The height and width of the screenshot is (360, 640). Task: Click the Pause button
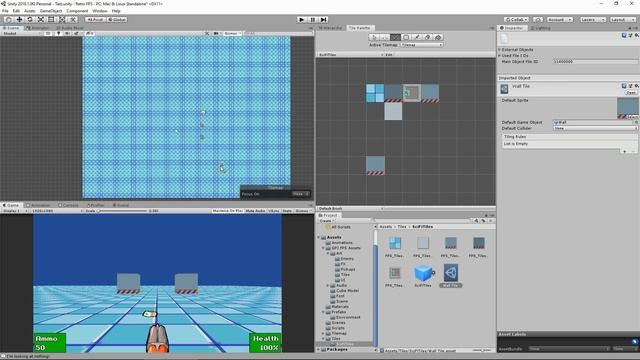point(313,20)
